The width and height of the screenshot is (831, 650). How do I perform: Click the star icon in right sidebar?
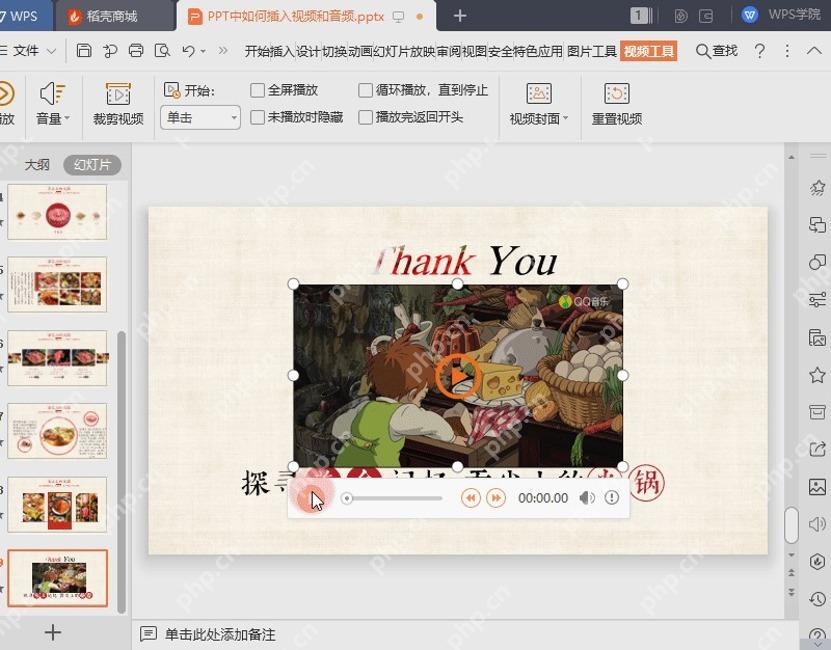[817, 375]
